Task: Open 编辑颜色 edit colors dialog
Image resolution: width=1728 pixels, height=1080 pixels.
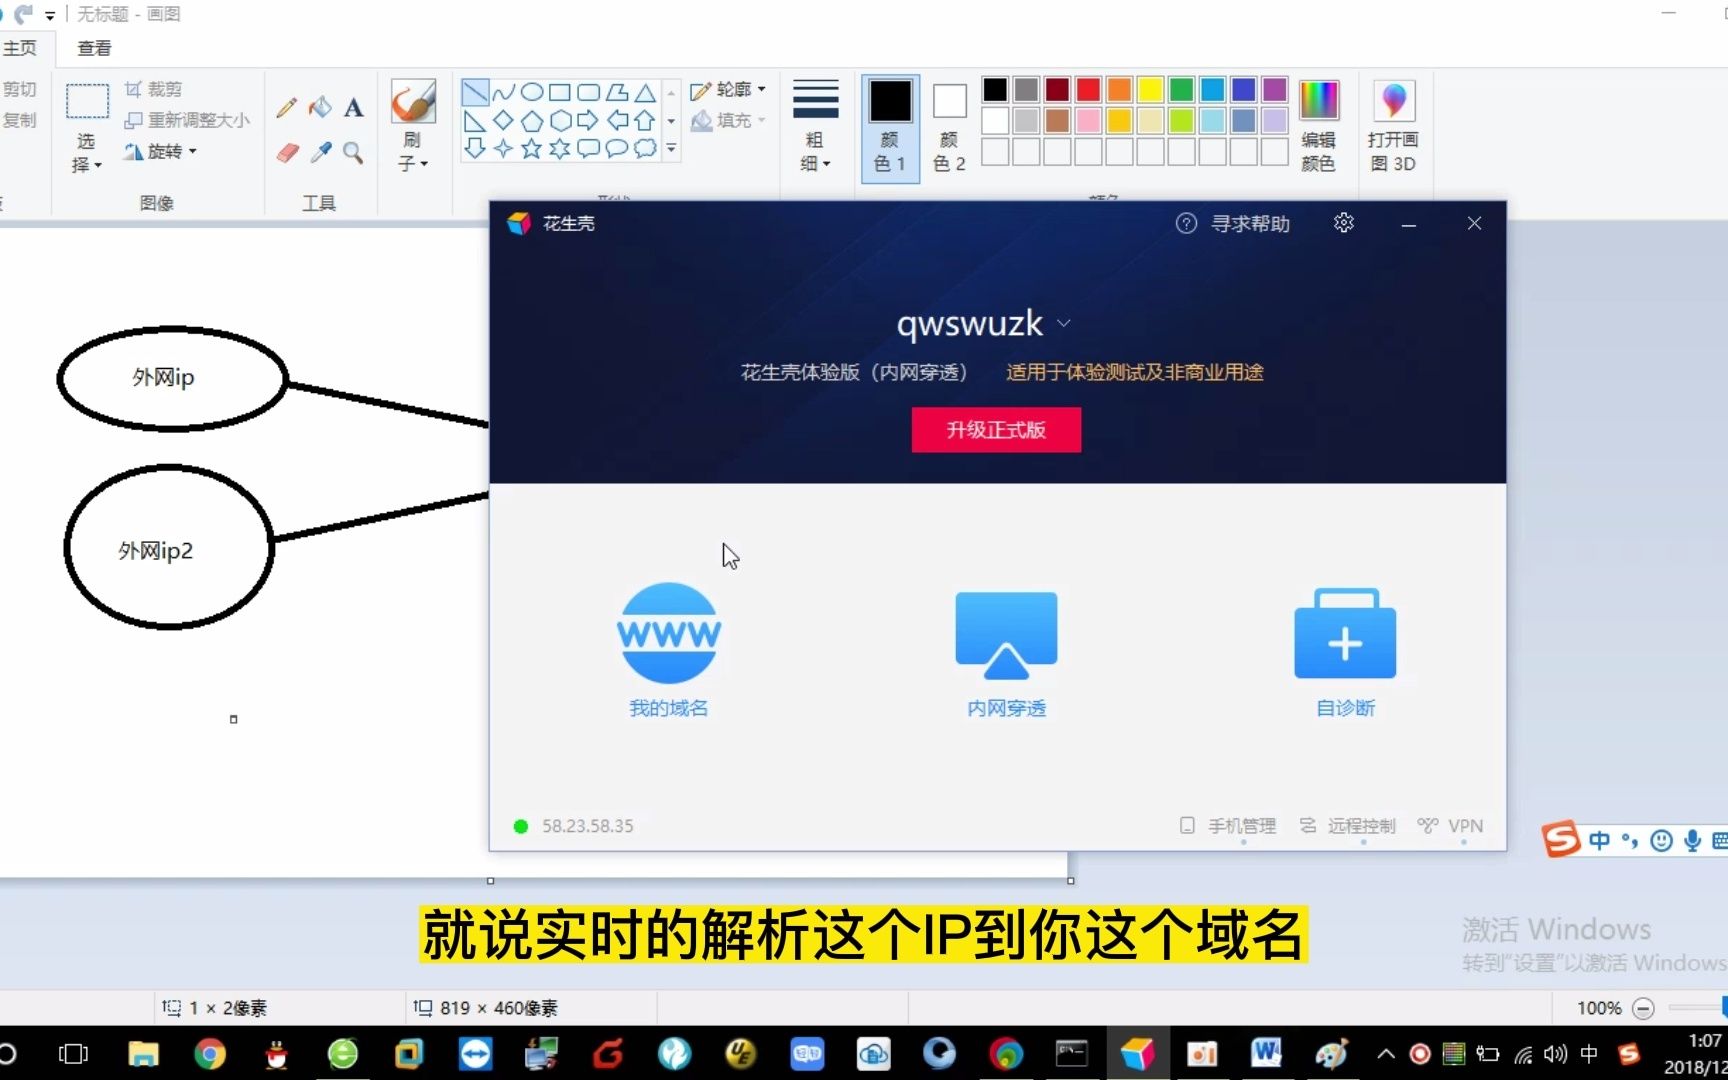Action: [x=1318, y=126]
